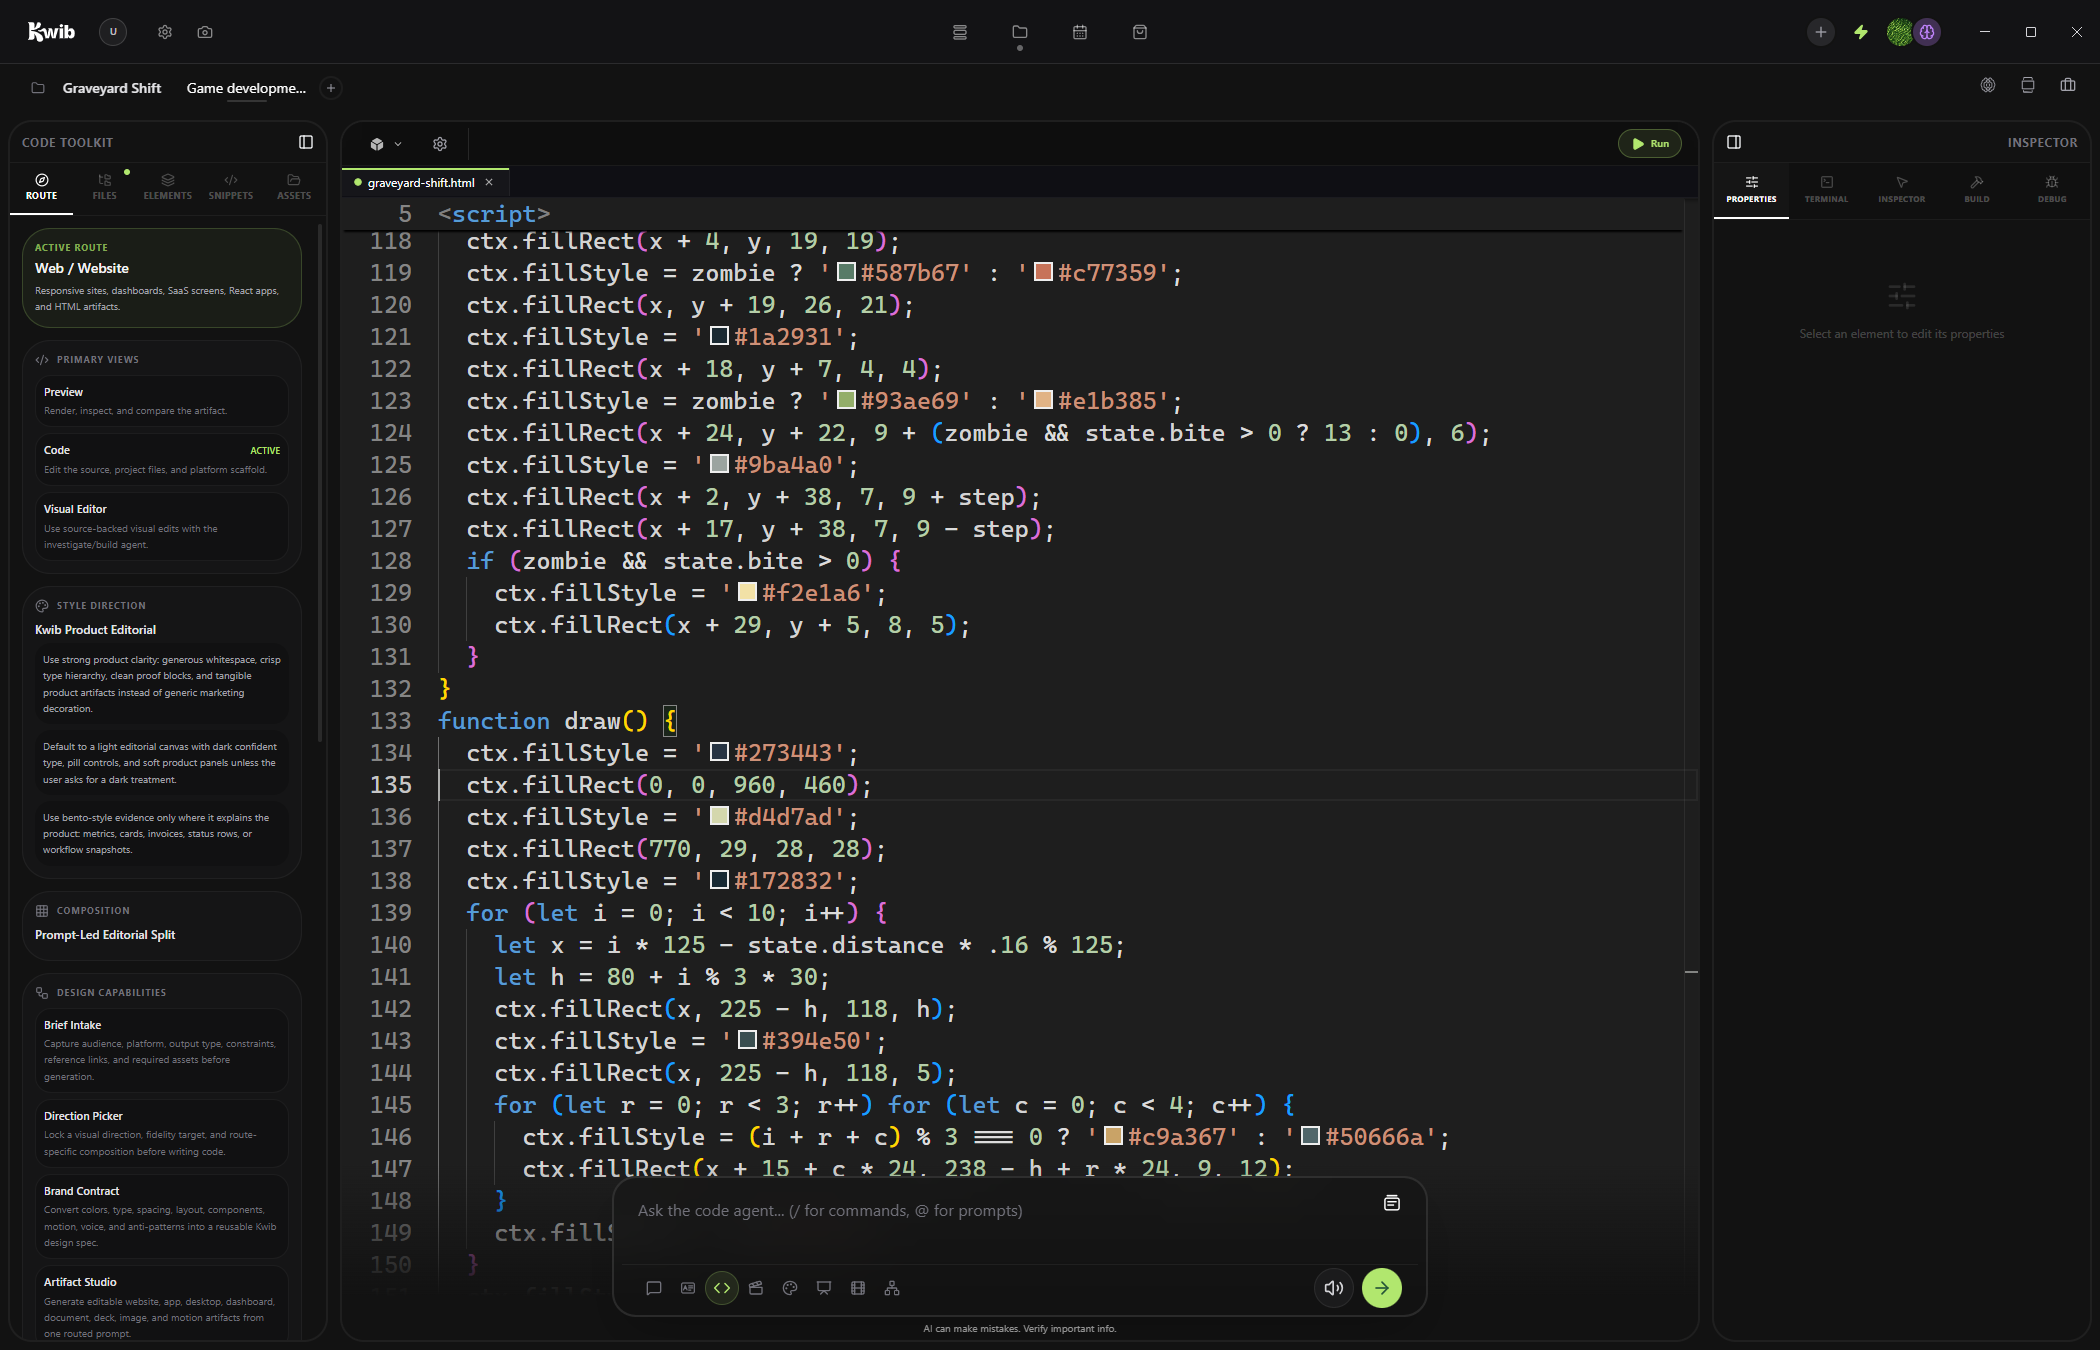The height and width of the screenshot is (1350, 2100).
Task: Open the Direction Picker capability card
Action: (x=162, y=1133)
